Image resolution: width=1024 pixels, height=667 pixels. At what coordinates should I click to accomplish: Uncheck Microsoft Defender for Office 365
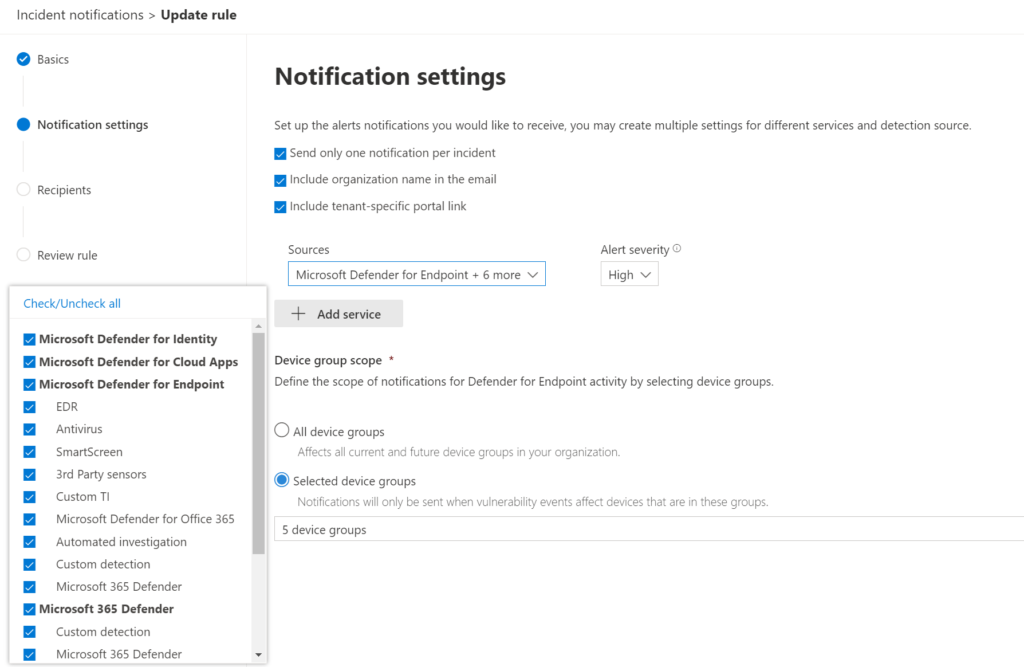click(29, 519)
